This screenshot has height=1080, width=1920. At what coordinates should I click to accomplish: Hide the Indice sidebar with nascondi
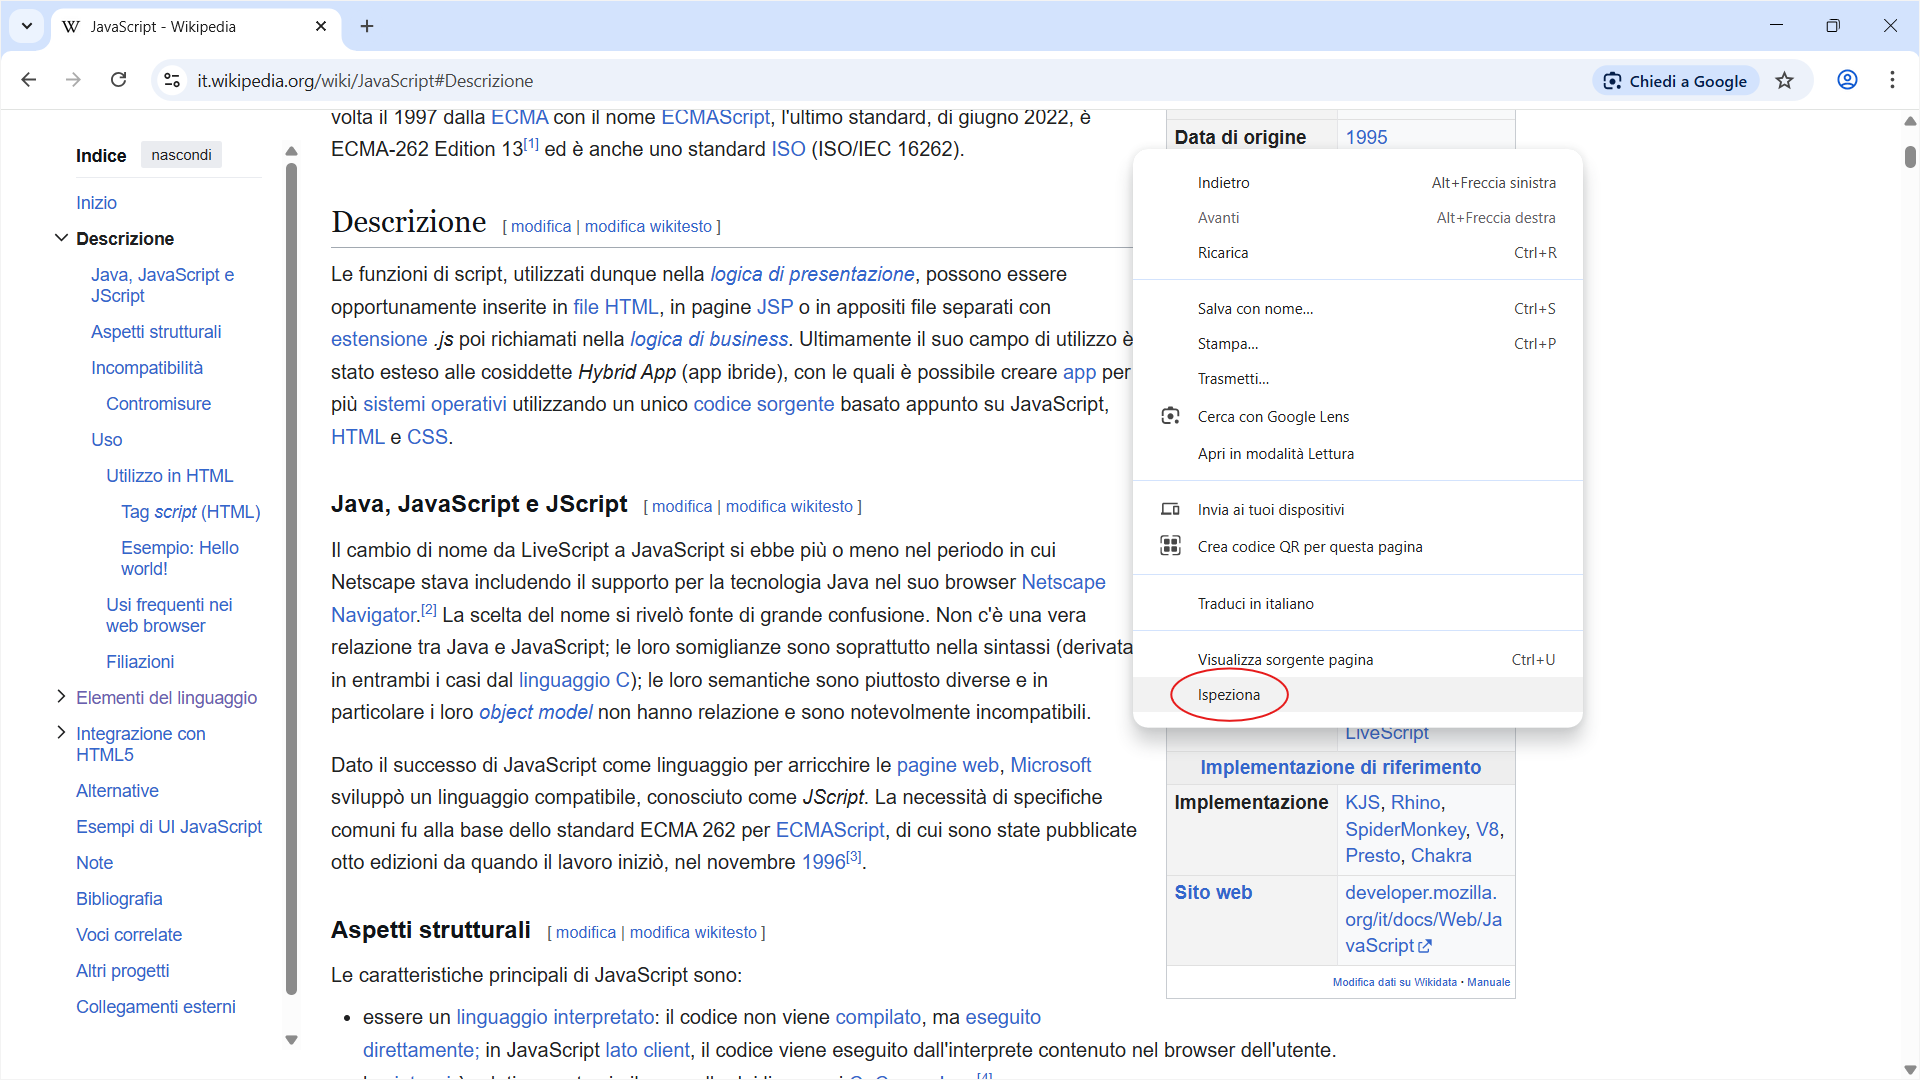point(181,155)
